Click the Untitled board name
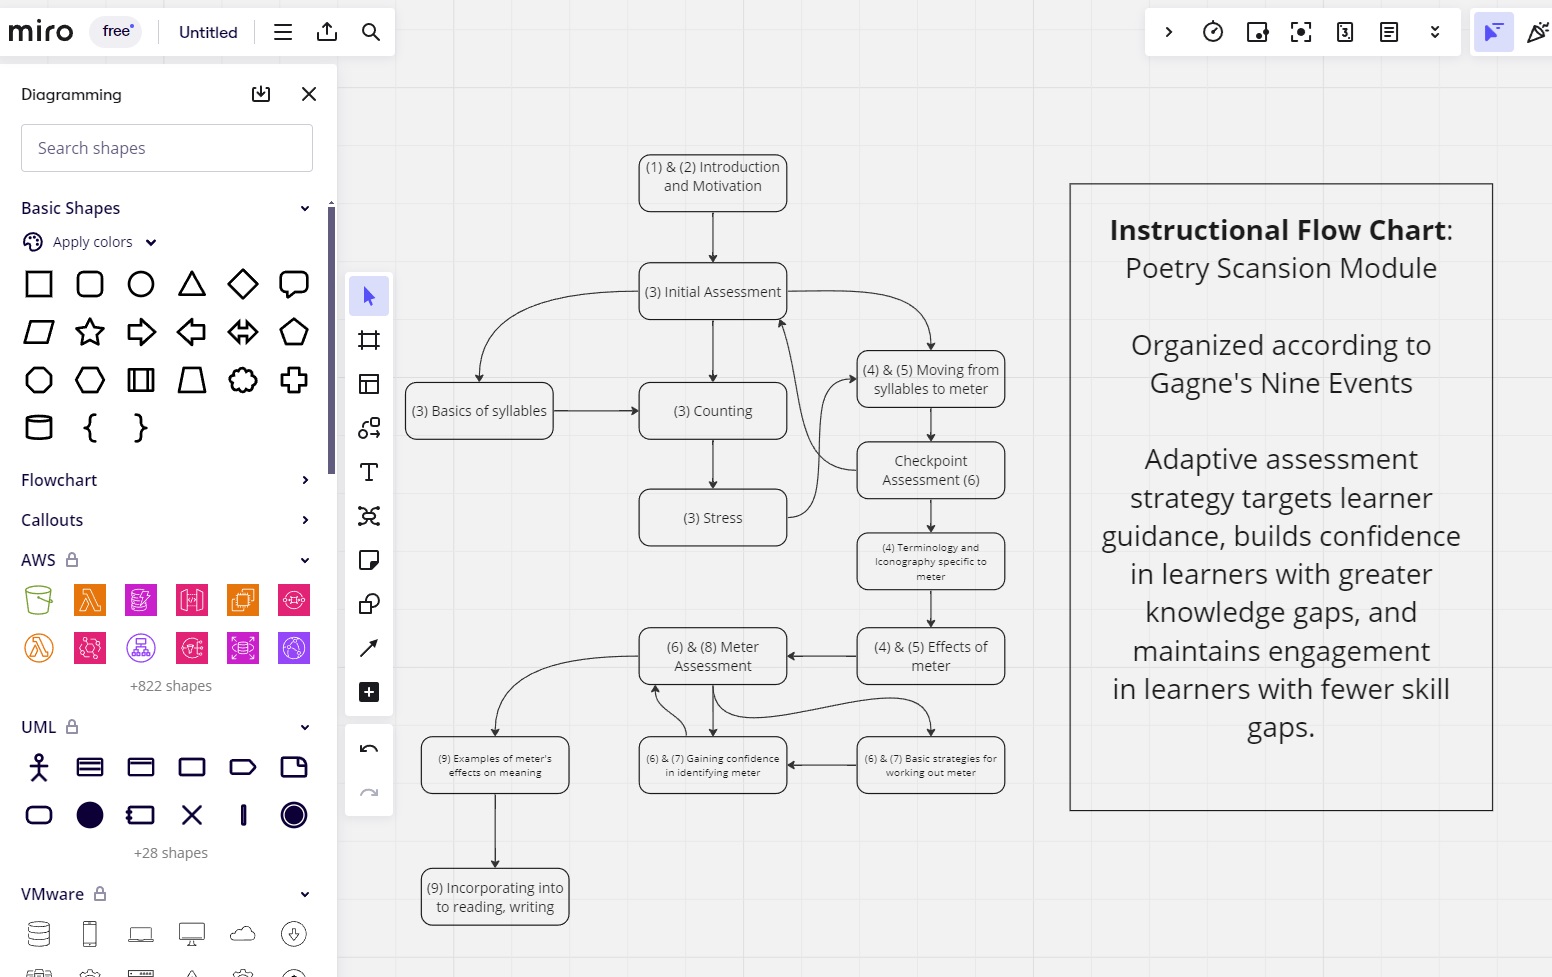 pyautogui.click(x=208, y=32)
